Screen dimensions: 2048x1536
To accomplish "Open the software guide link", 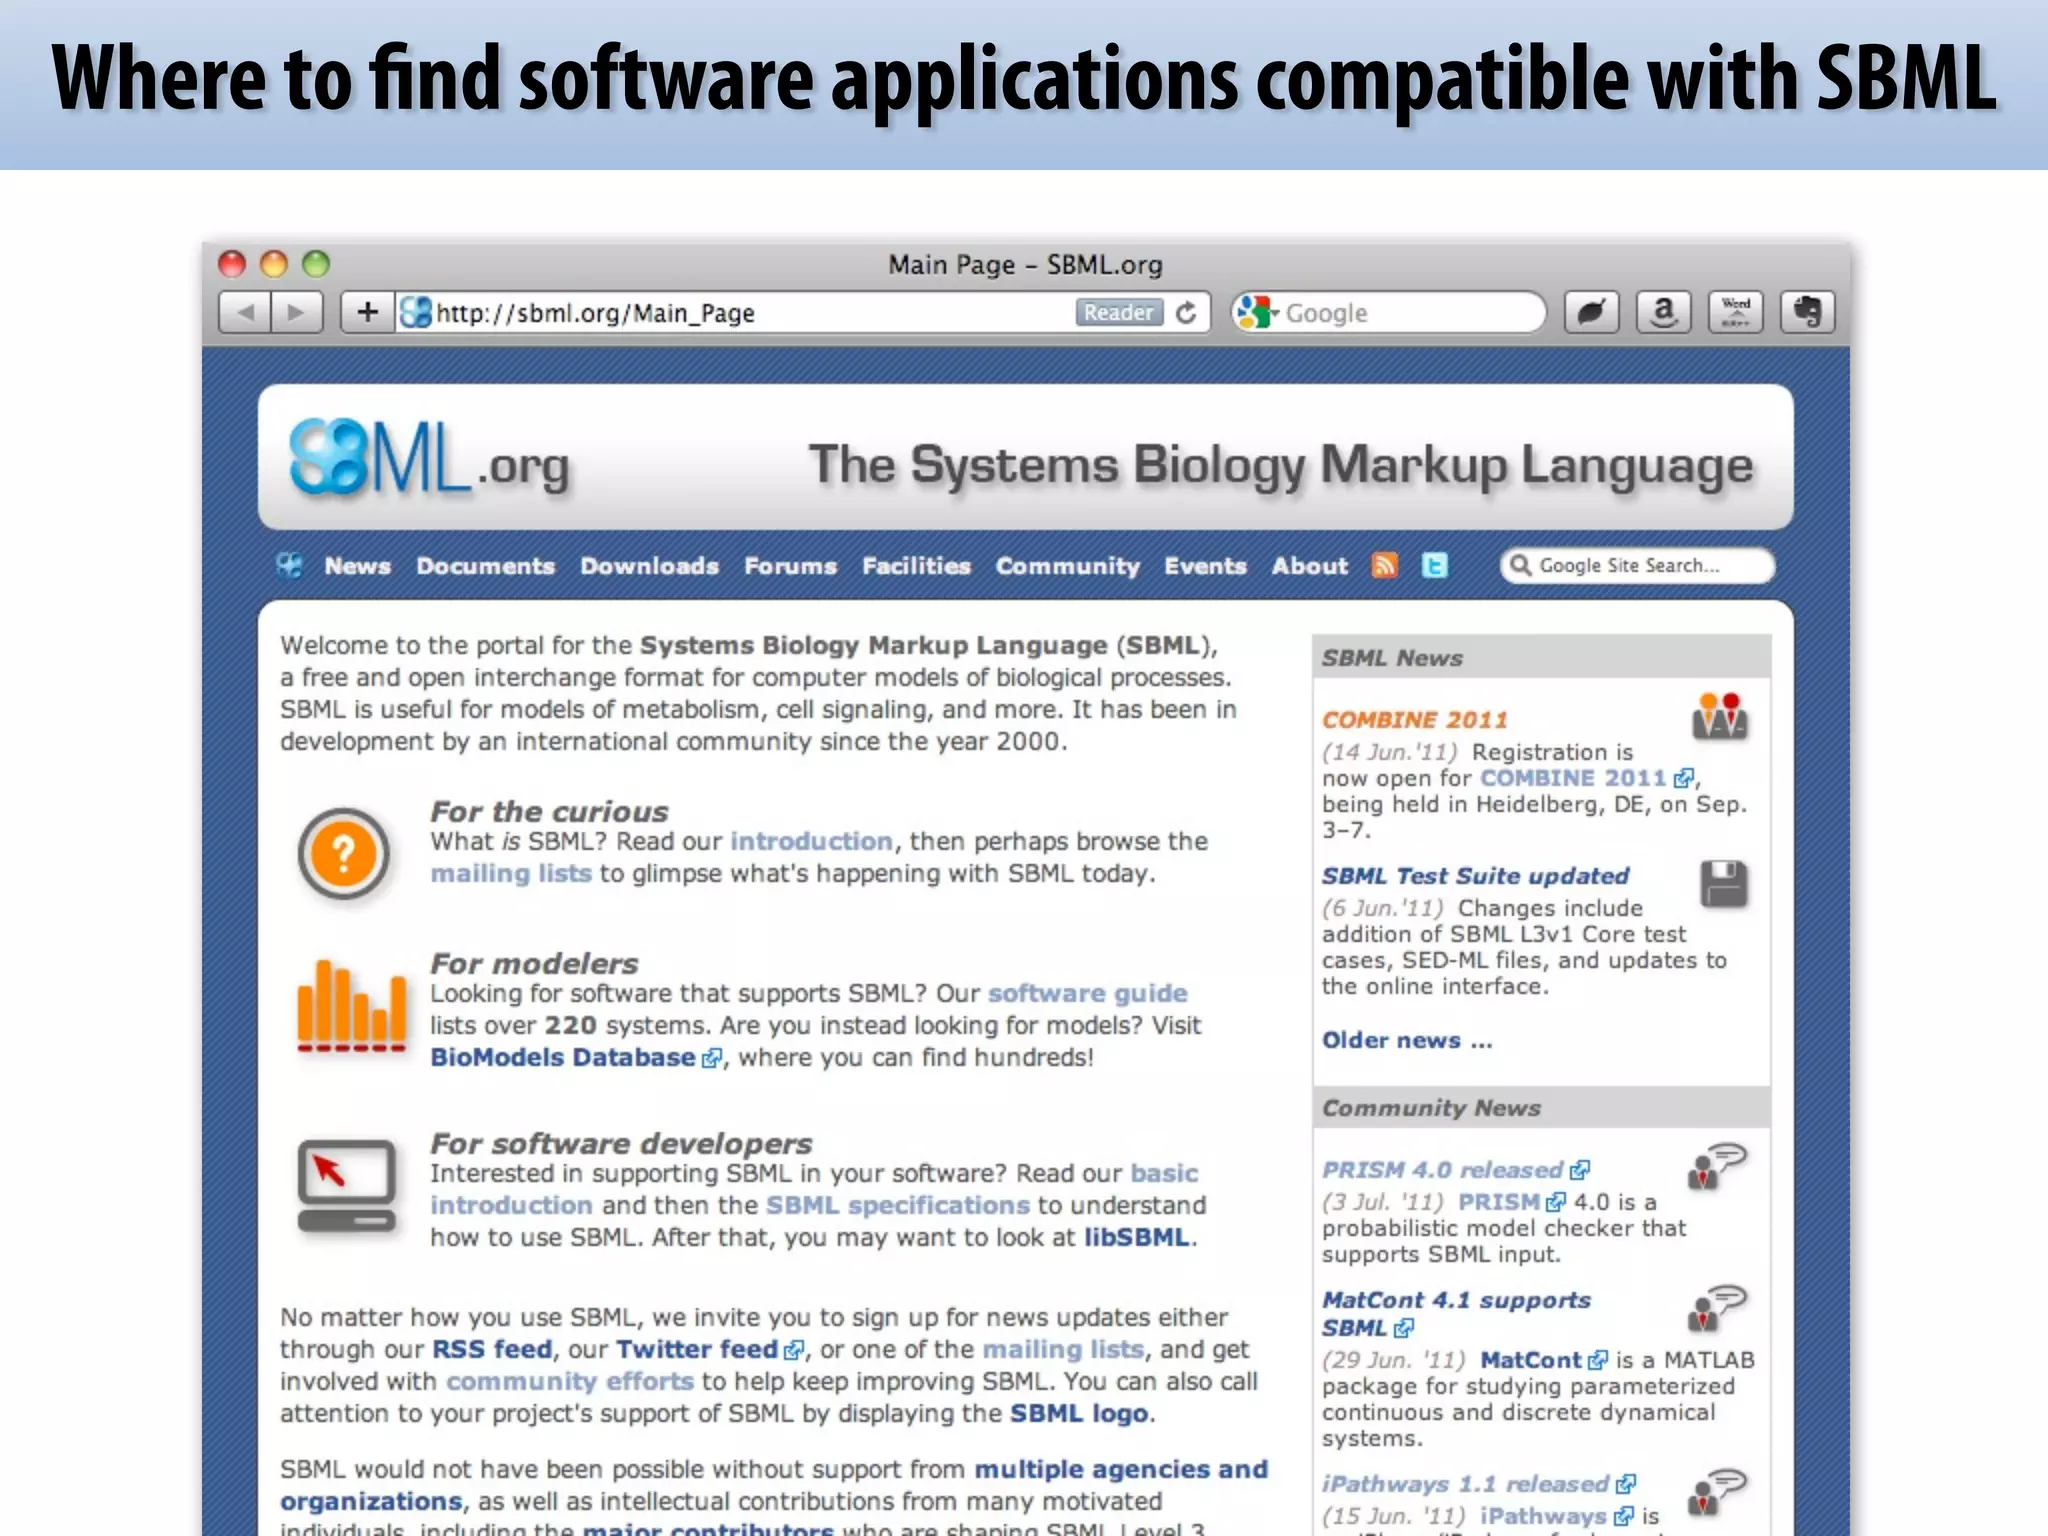I will click(1088, 993).
